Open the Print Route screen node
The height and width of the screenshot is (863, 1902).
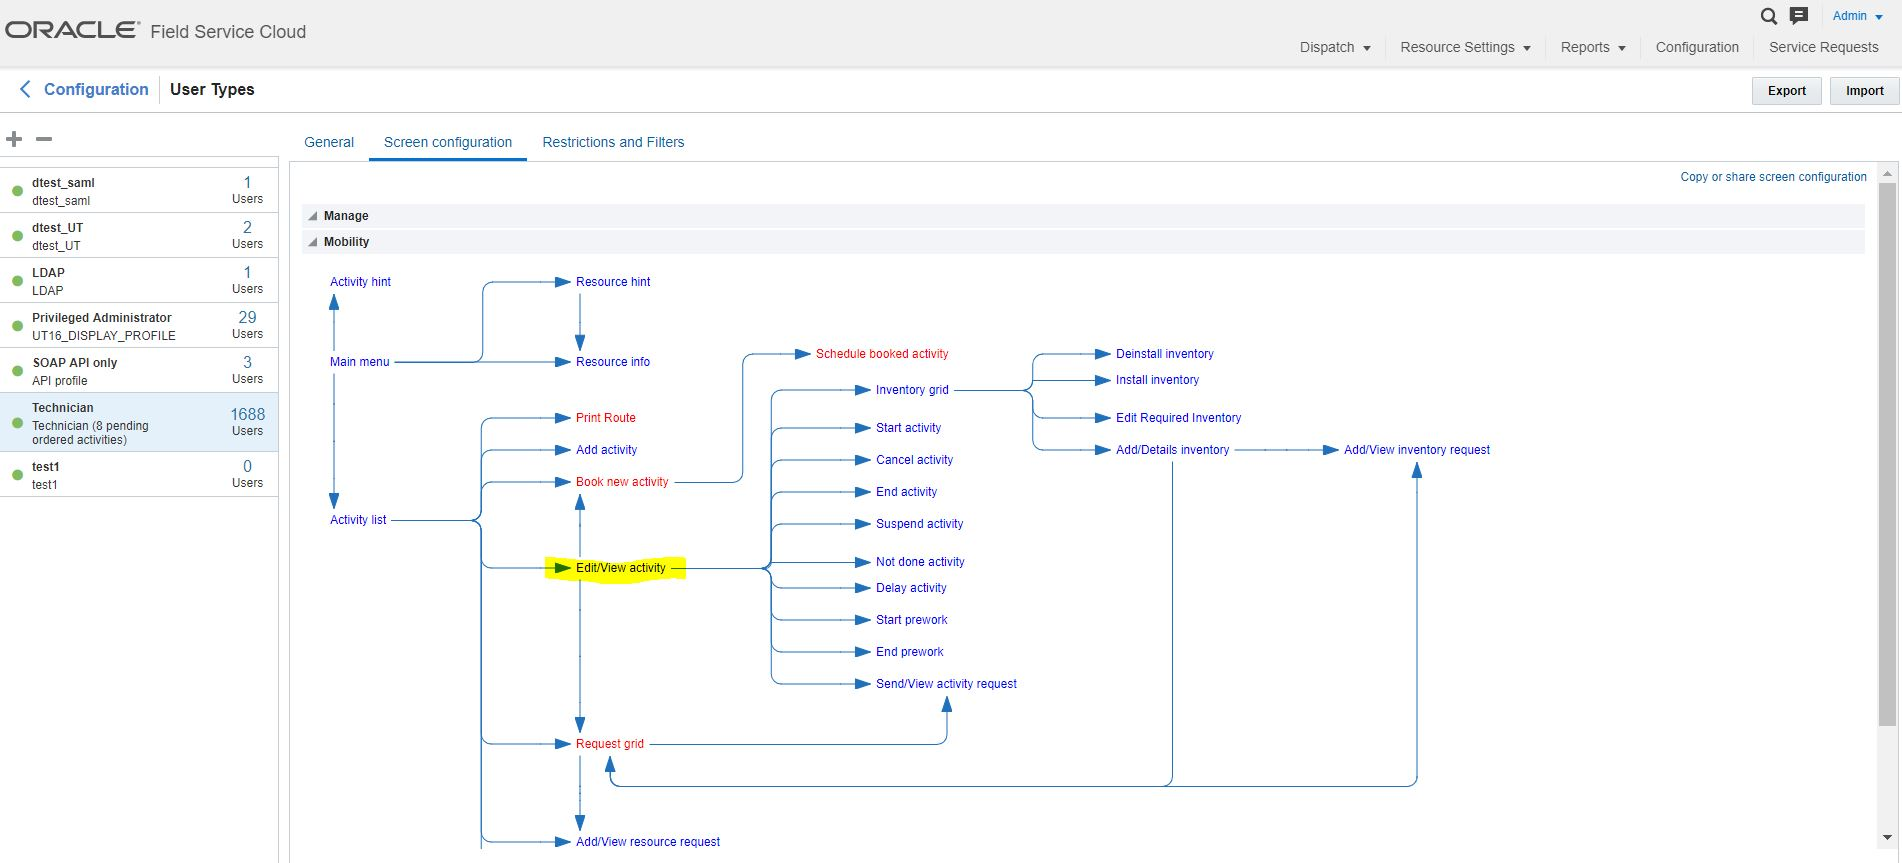[x=606, y=418]
